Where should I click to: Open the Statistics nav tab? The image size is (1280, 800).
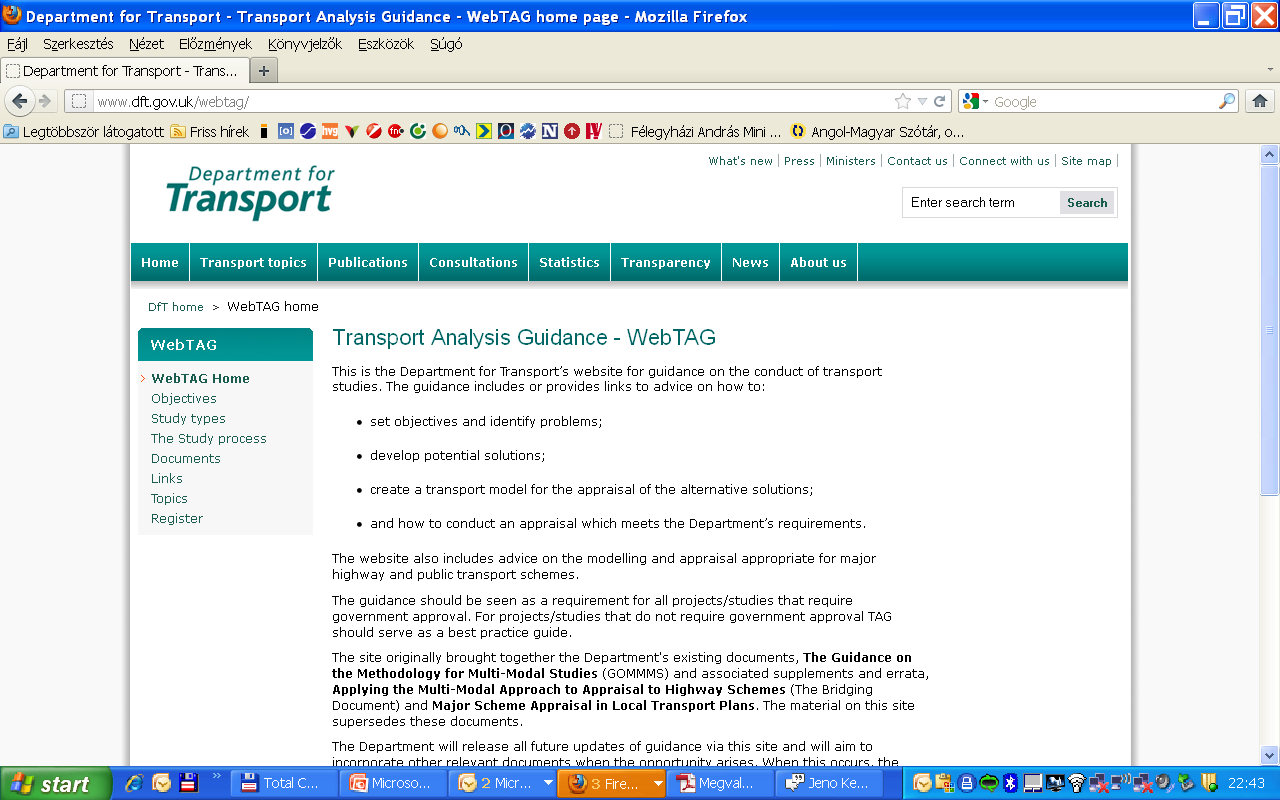click(569, 262)
